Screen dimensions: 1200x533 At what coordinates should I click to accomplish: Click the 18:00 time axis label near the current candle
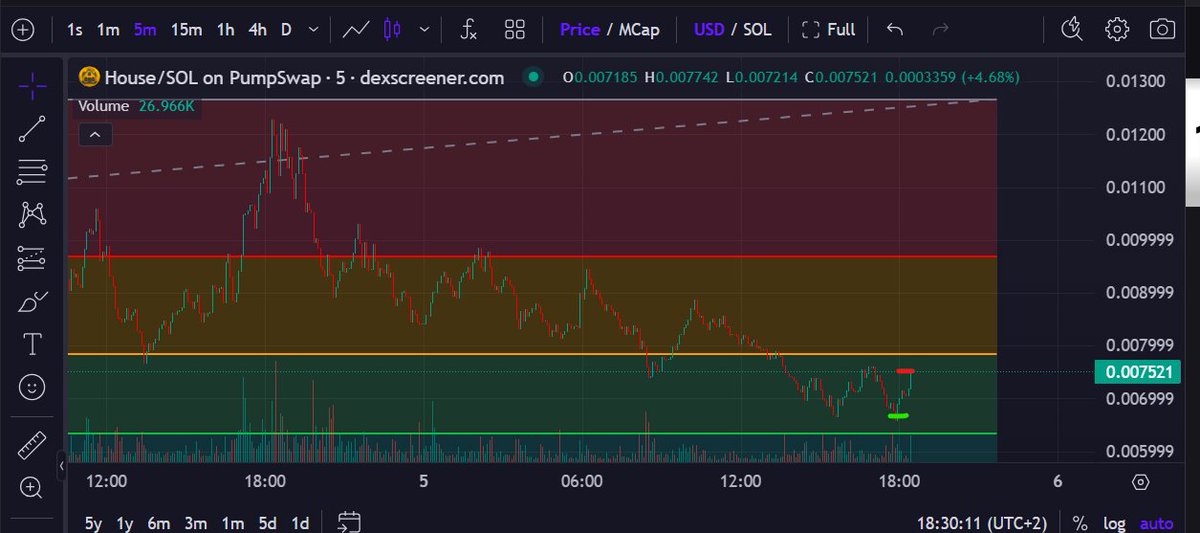tap(899, 481)
